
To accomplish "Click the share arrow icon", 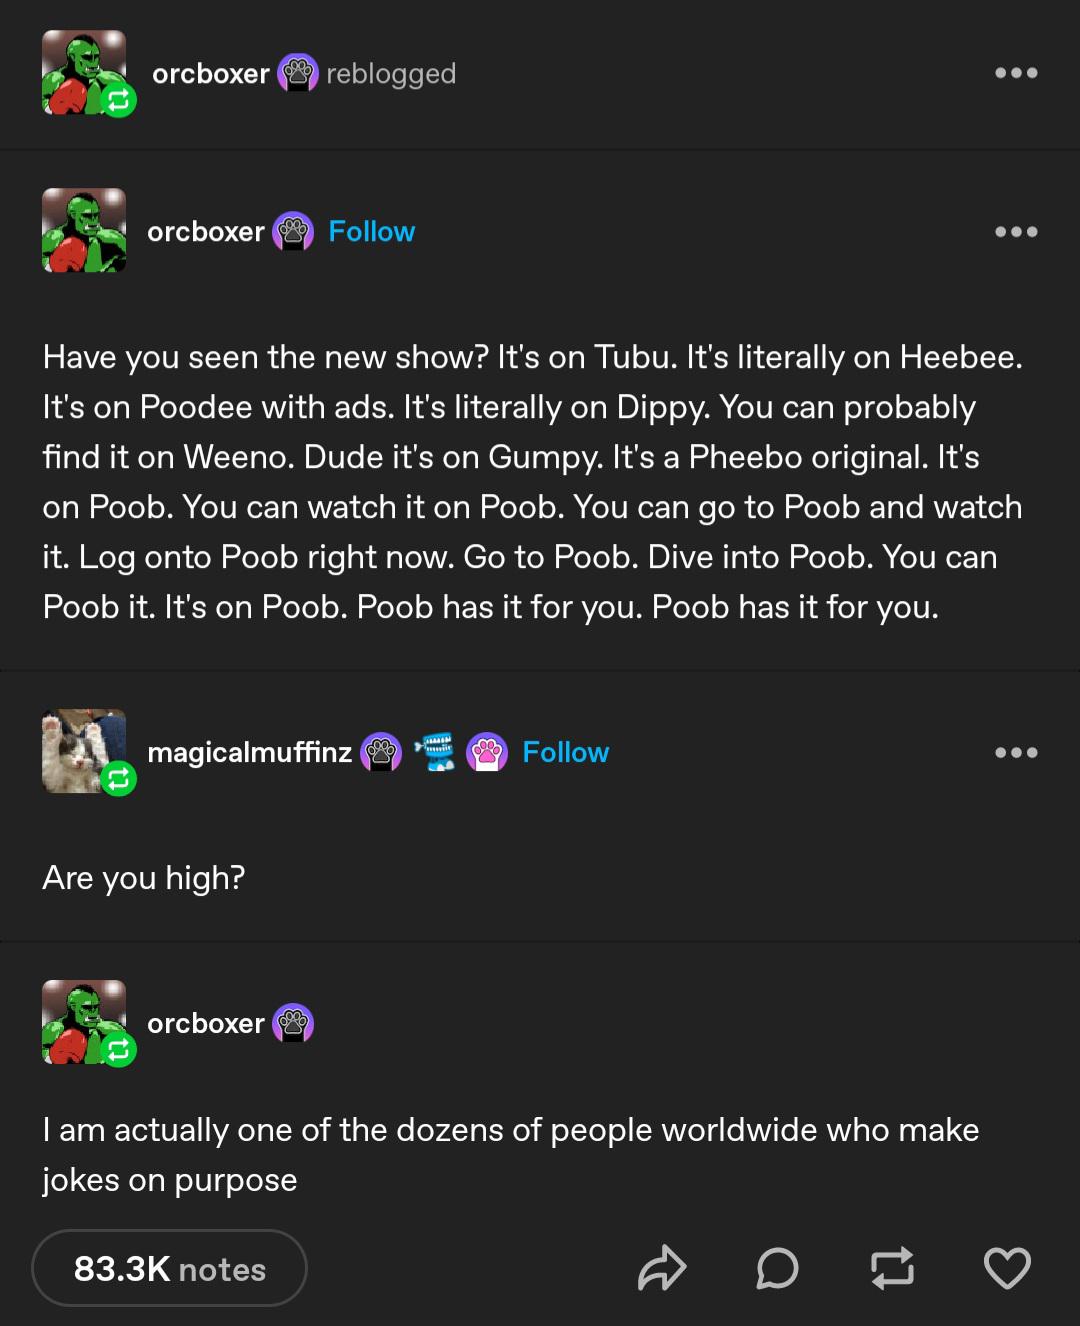I will point(662,1268).
